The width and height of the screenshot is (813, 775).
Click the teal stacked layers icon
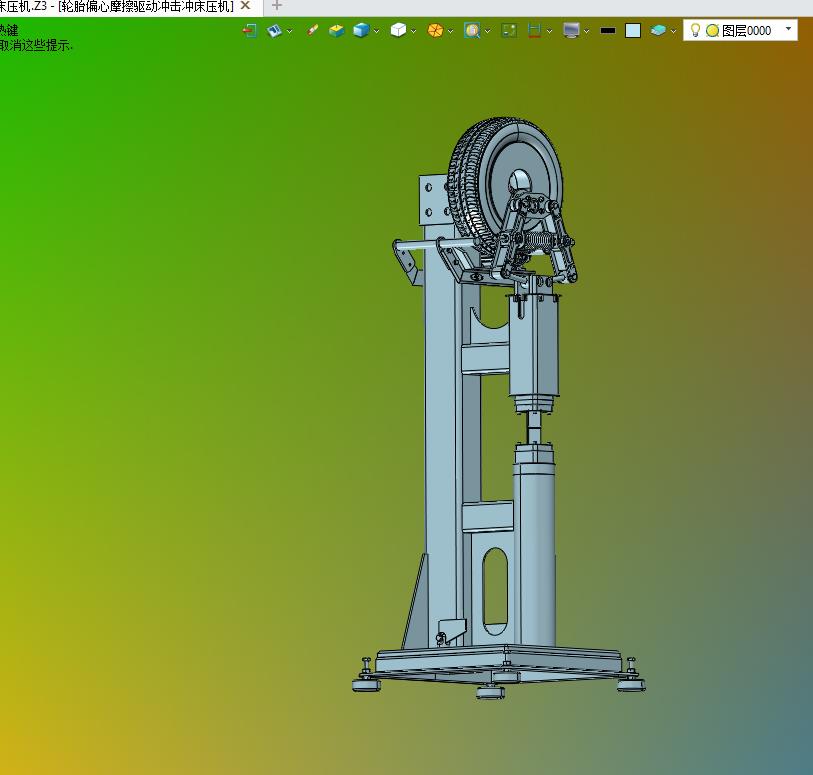pos(658,31)
